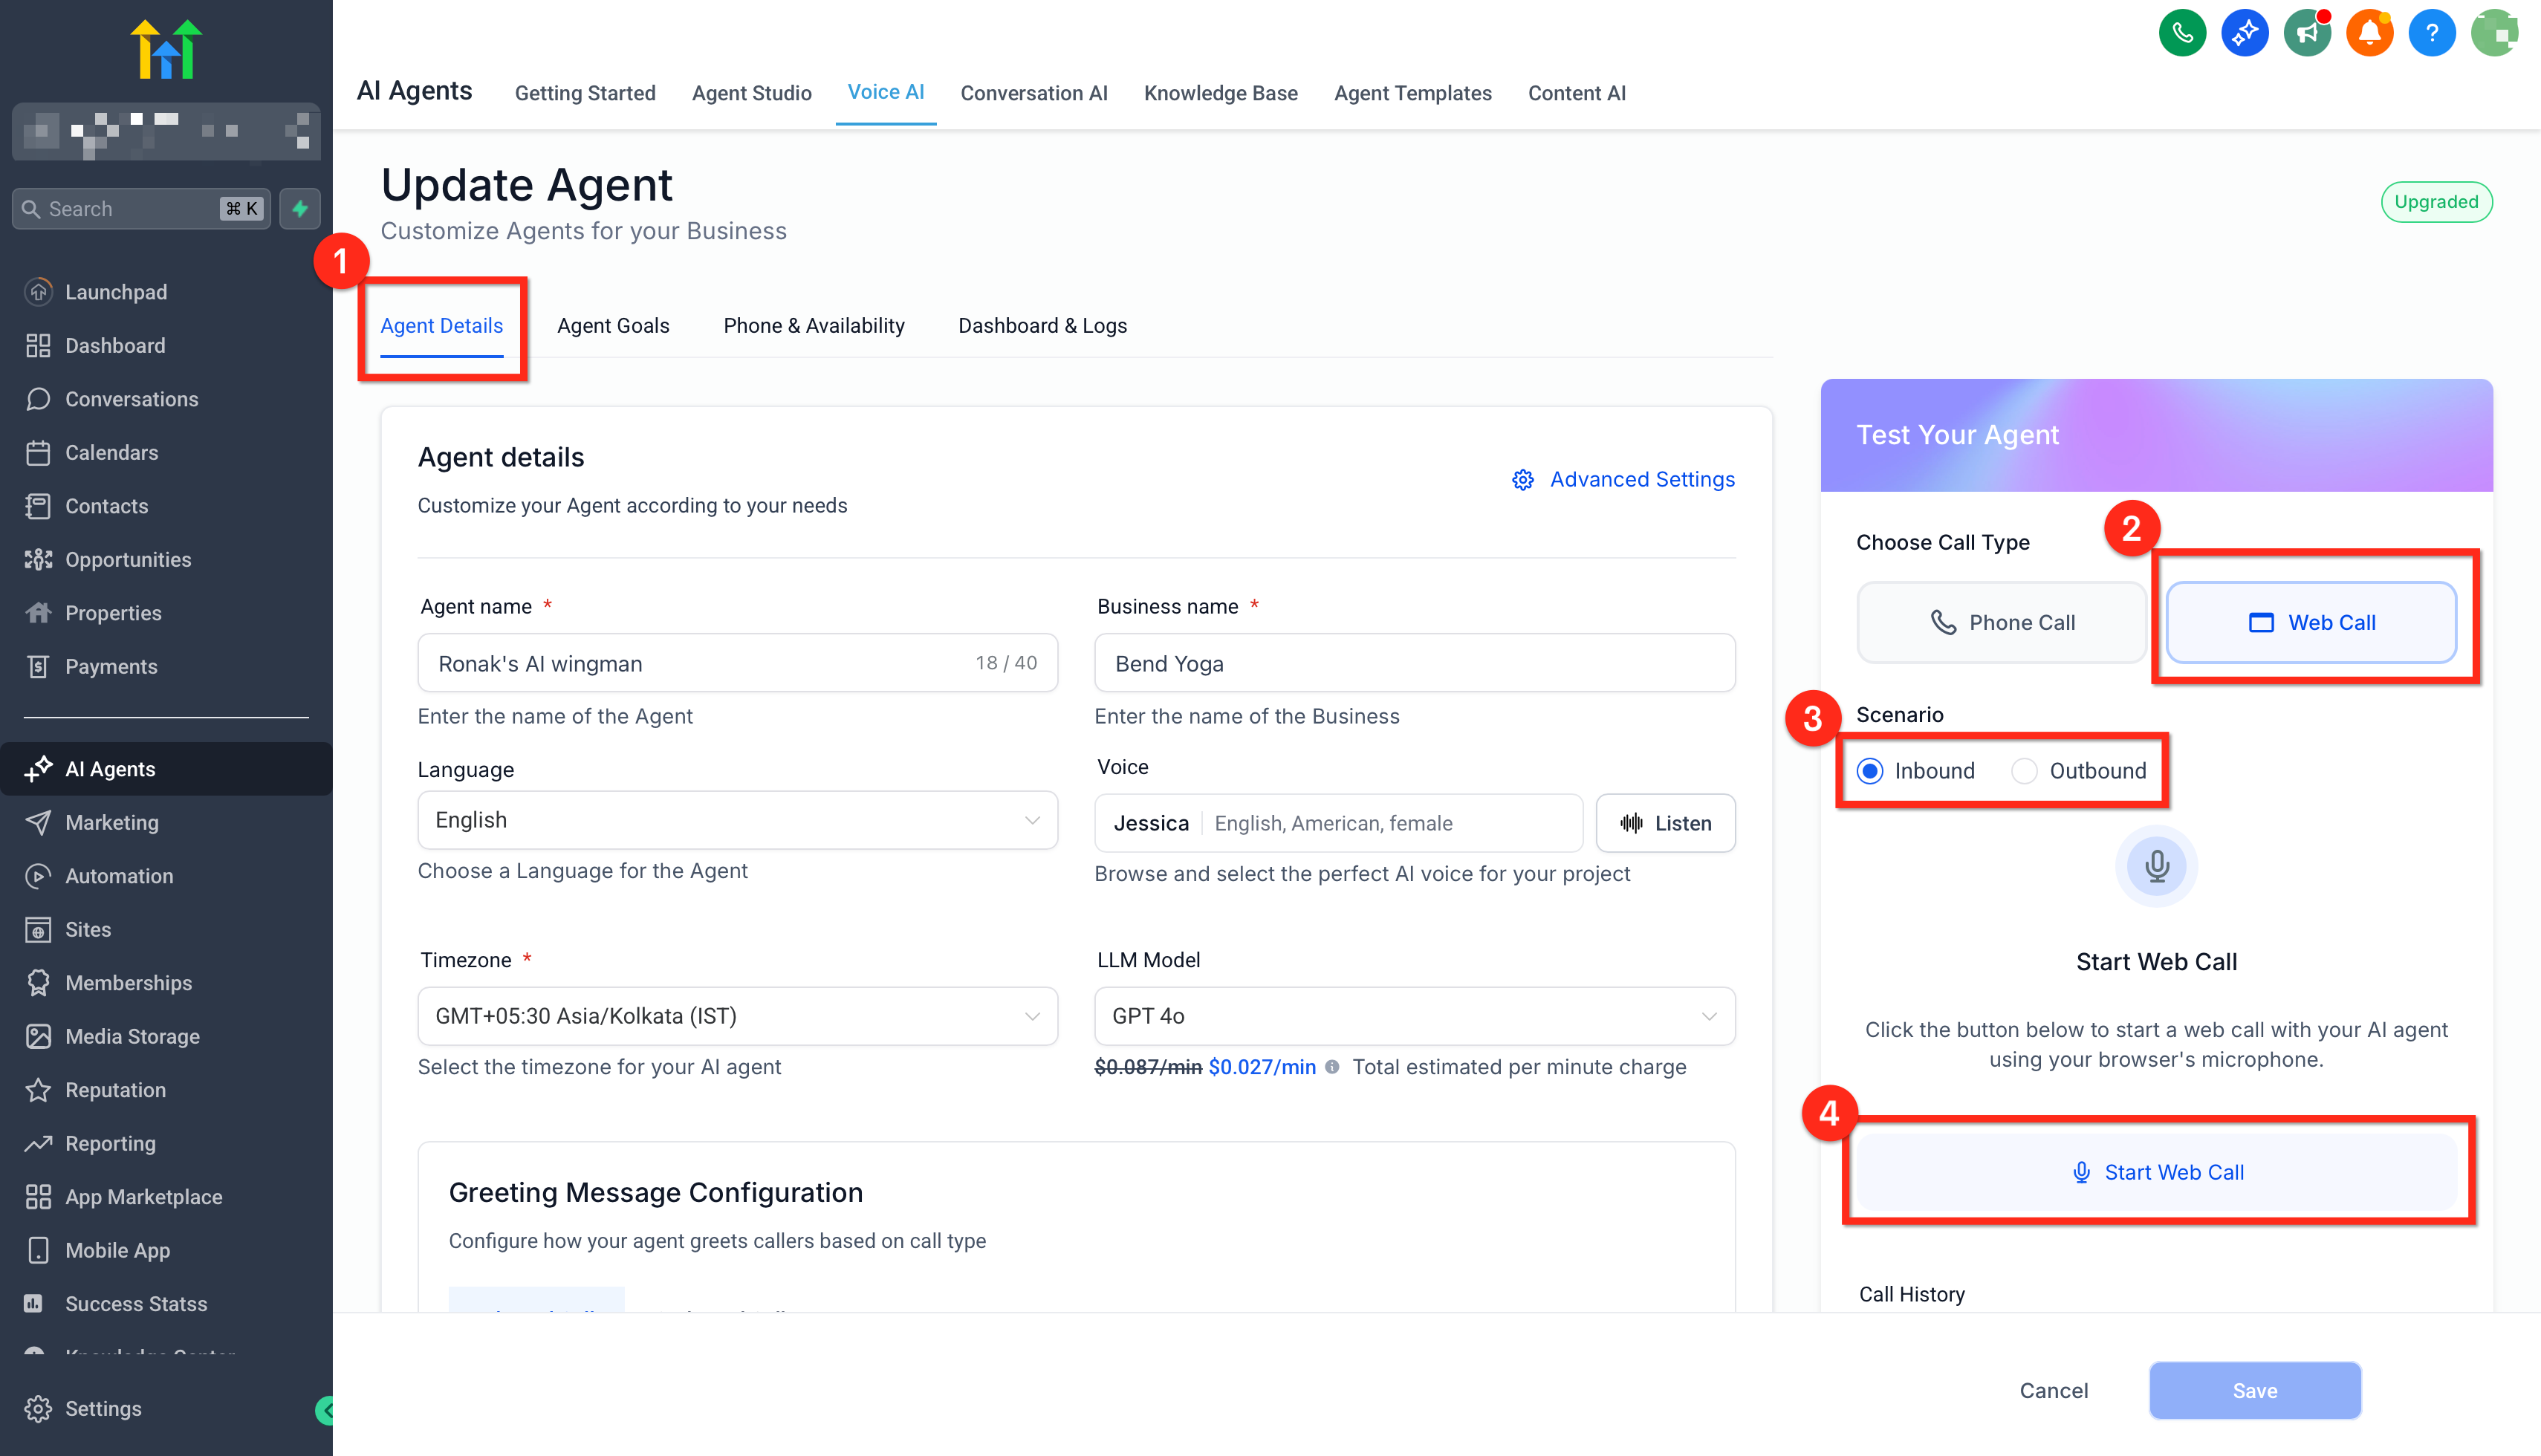The image size is (2541, 1456).
Task: Select the Inbound scenario radio button
Action: point(1870,771)
